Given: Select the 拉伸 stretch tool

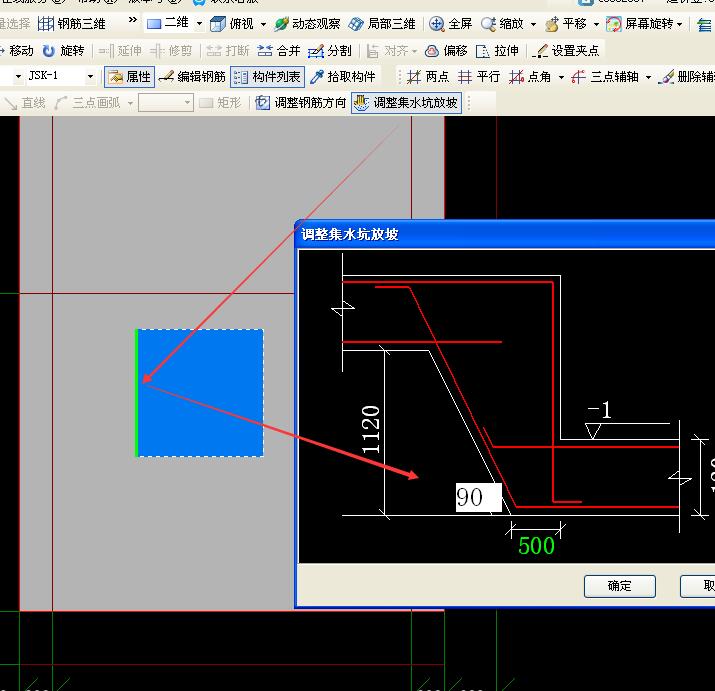Looking at the screenshot, I should point(497,51).
